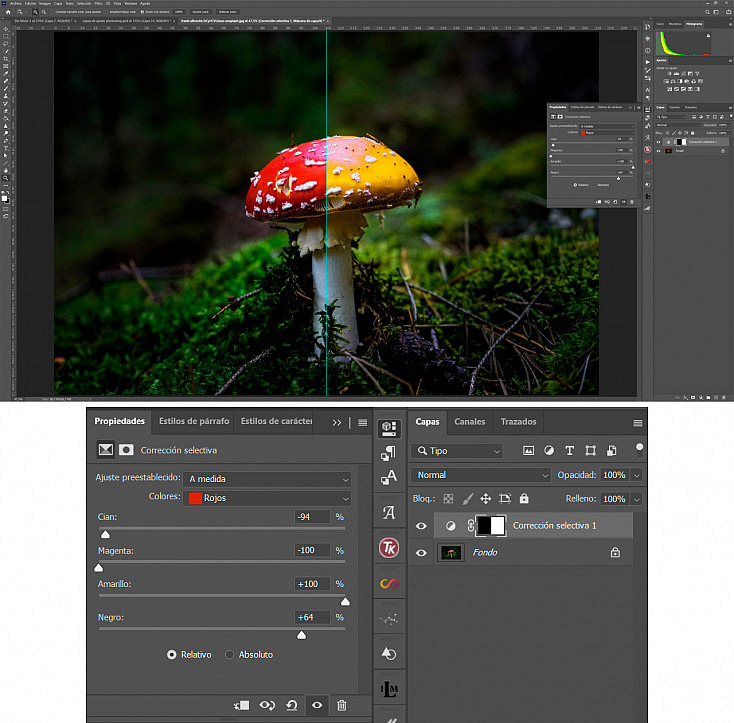Click search magnifier at top right of Photoshop
Viewport: 734px width, 723px height.
tap(707, 12)
